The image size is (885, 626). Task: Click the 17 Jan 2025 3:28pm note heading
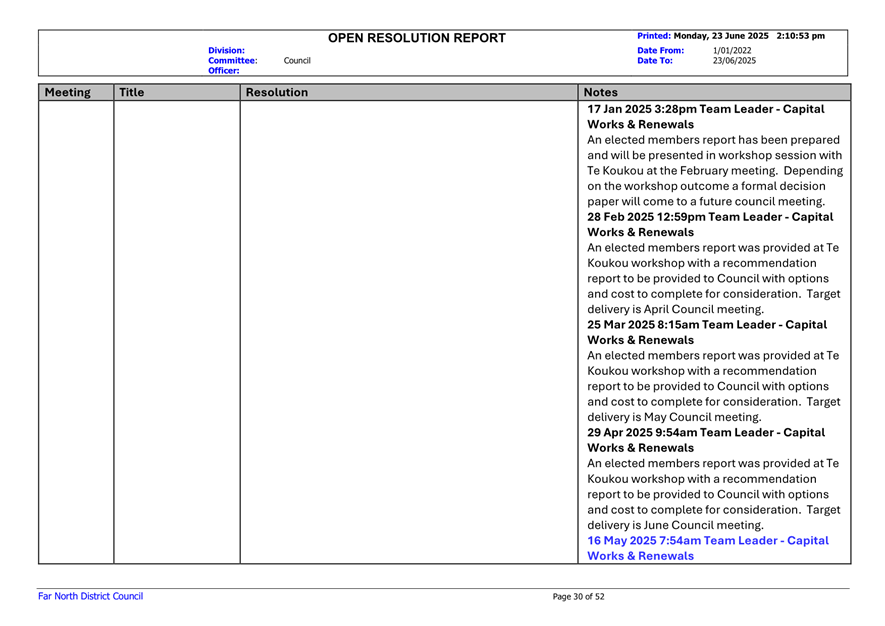(706, 117)
